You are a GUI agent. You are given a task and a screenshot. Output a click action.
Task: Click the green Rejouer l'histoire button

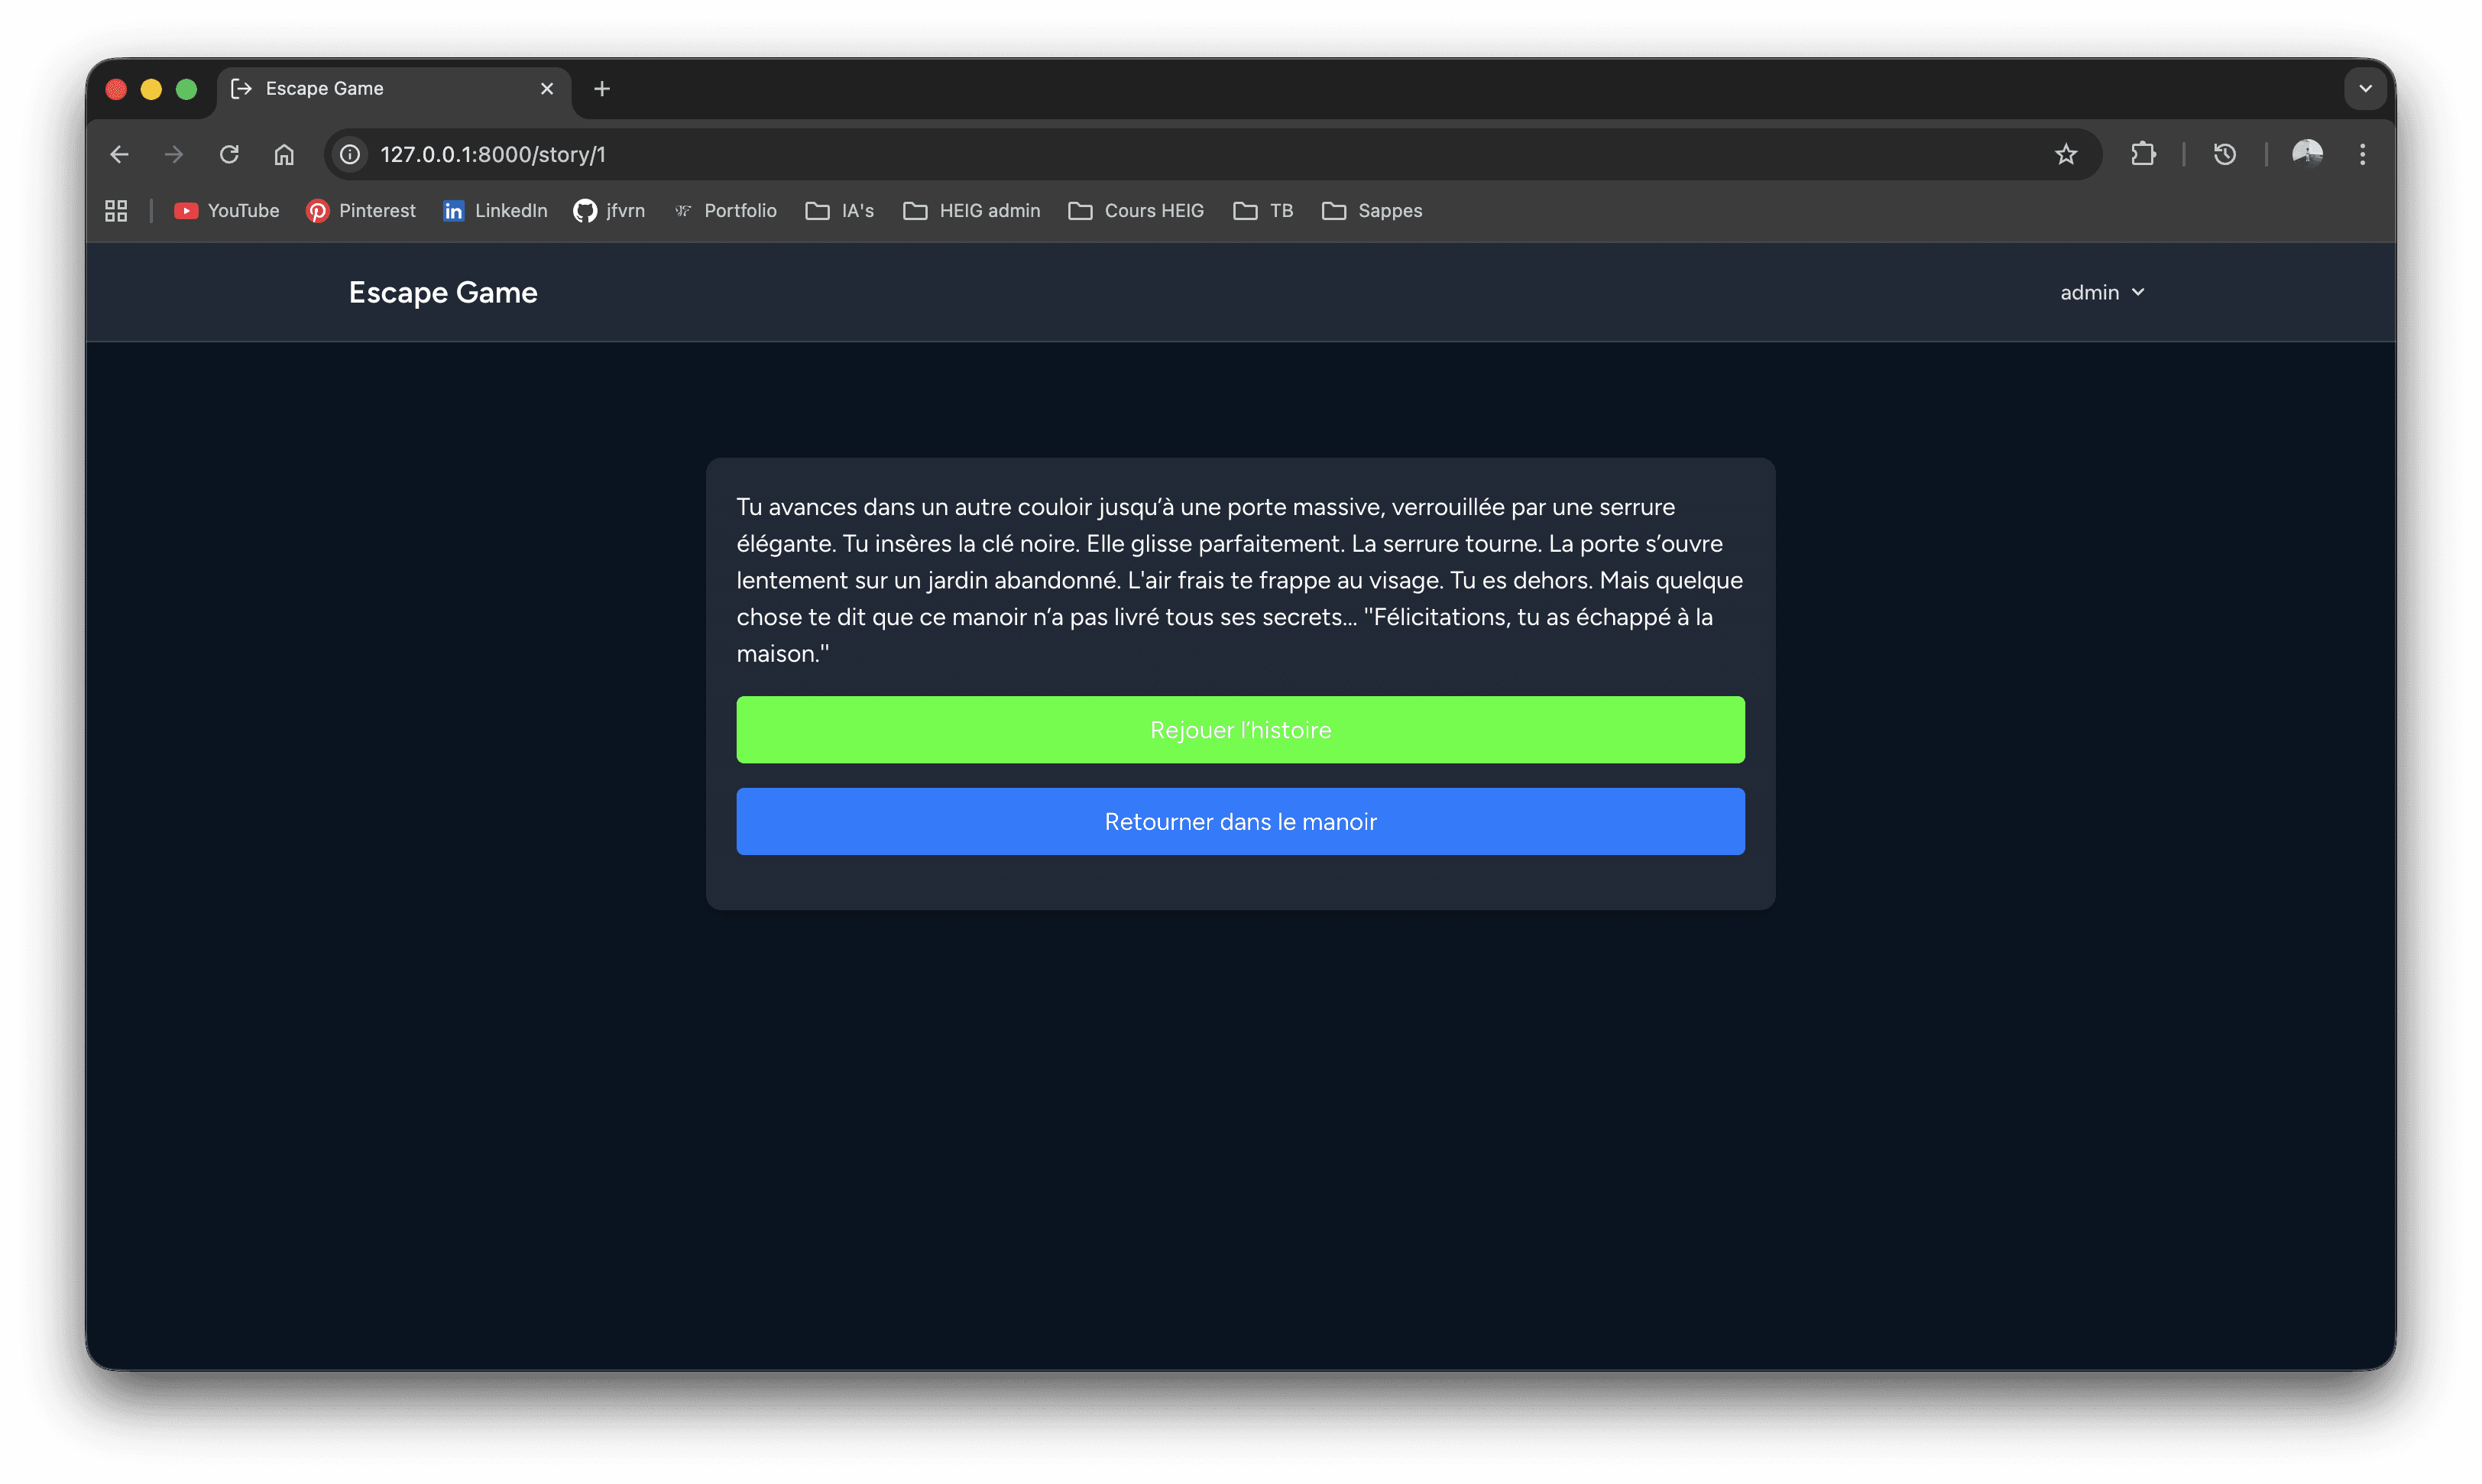(x=1240, y=730)
